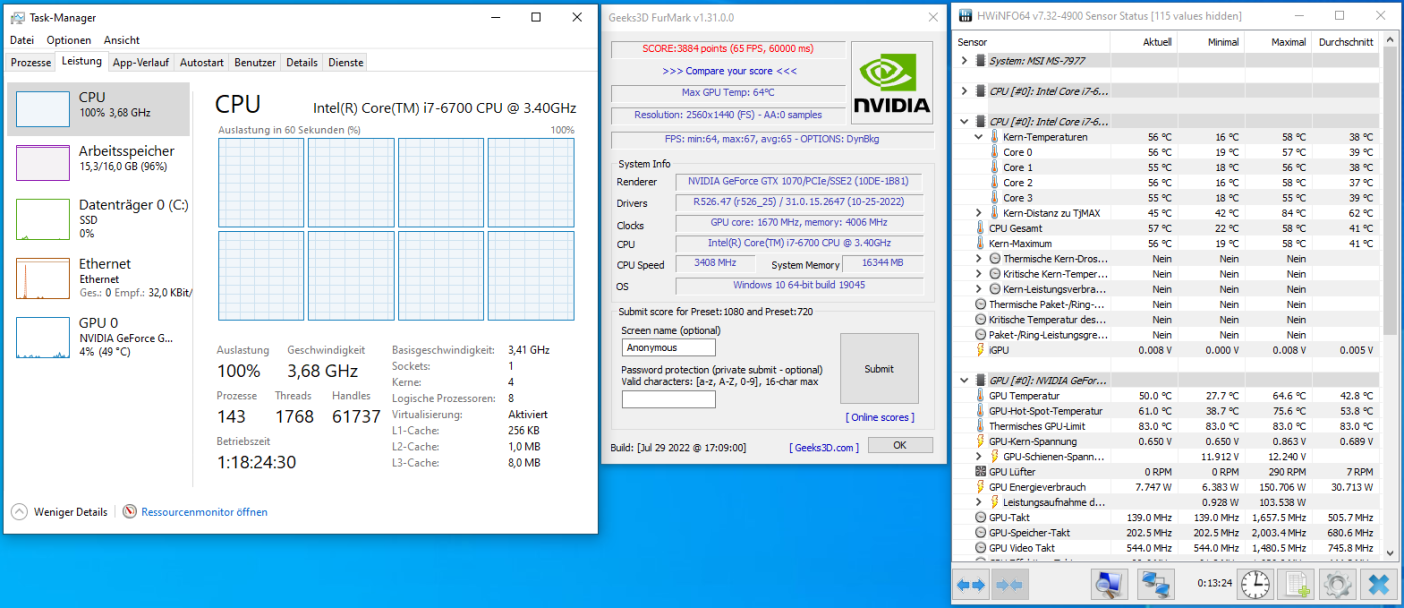Open the Datei menu in Task-Manager
This screenshot has width=1404, height=608.
tap(22, 40)
